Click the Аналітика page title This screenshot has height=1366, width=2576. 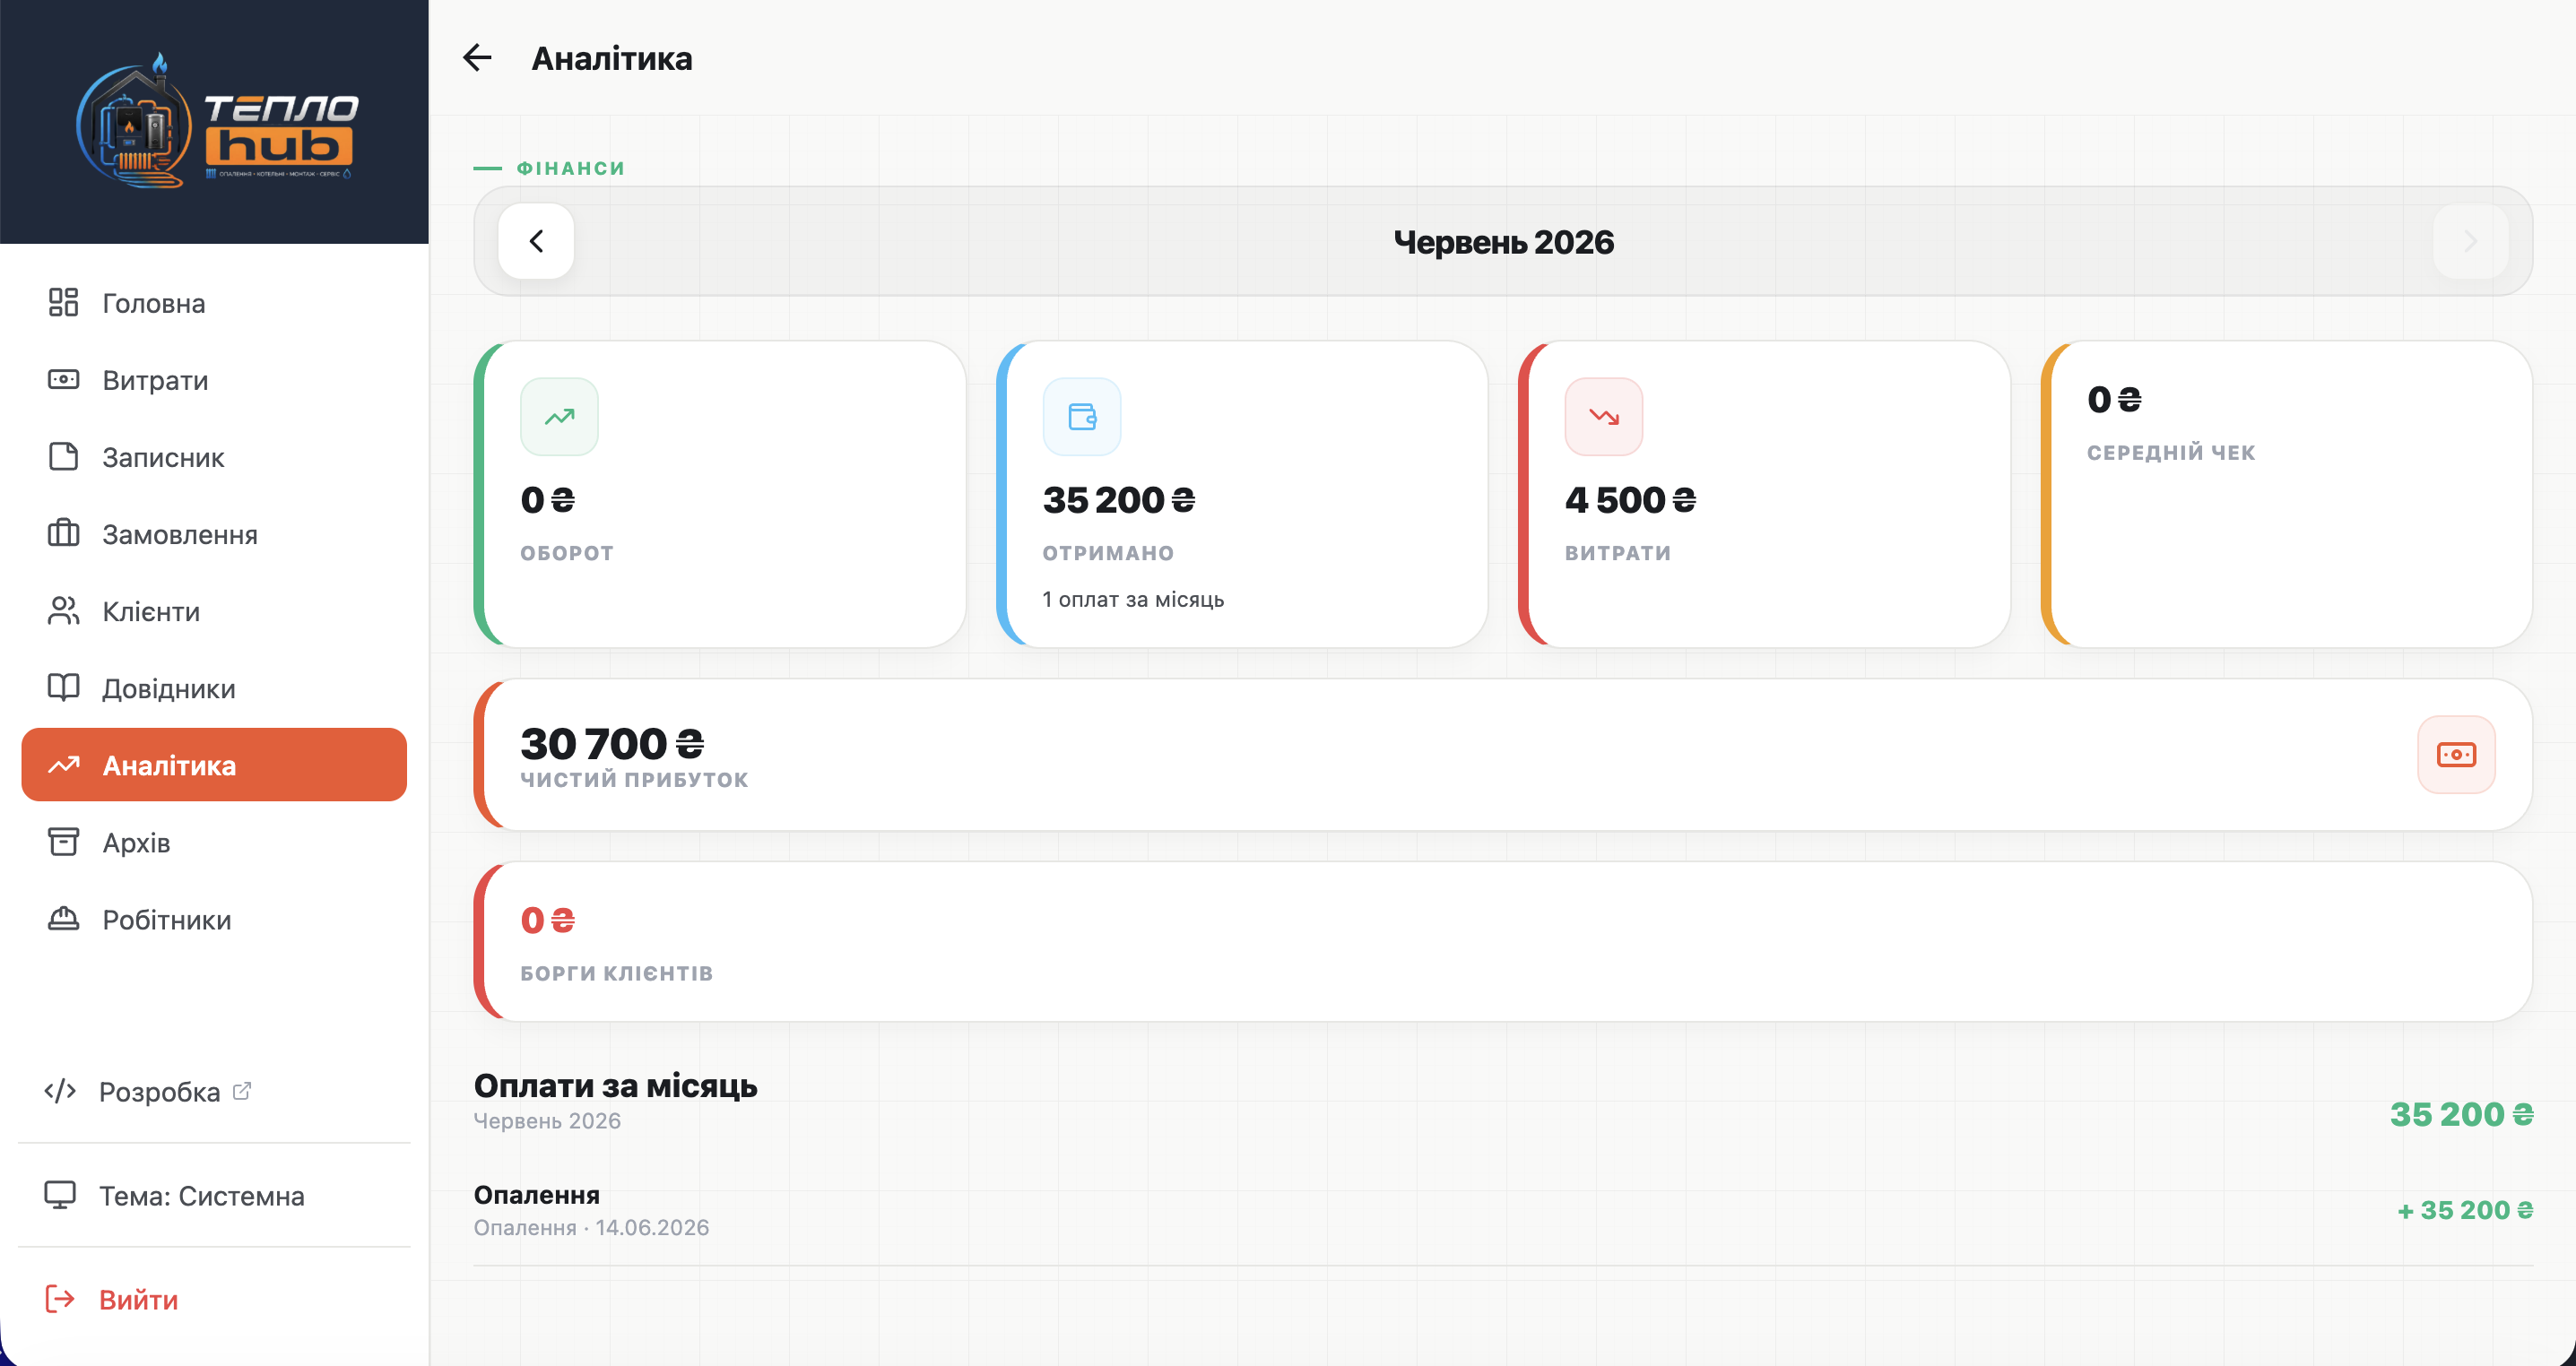[x=612, y=58]
